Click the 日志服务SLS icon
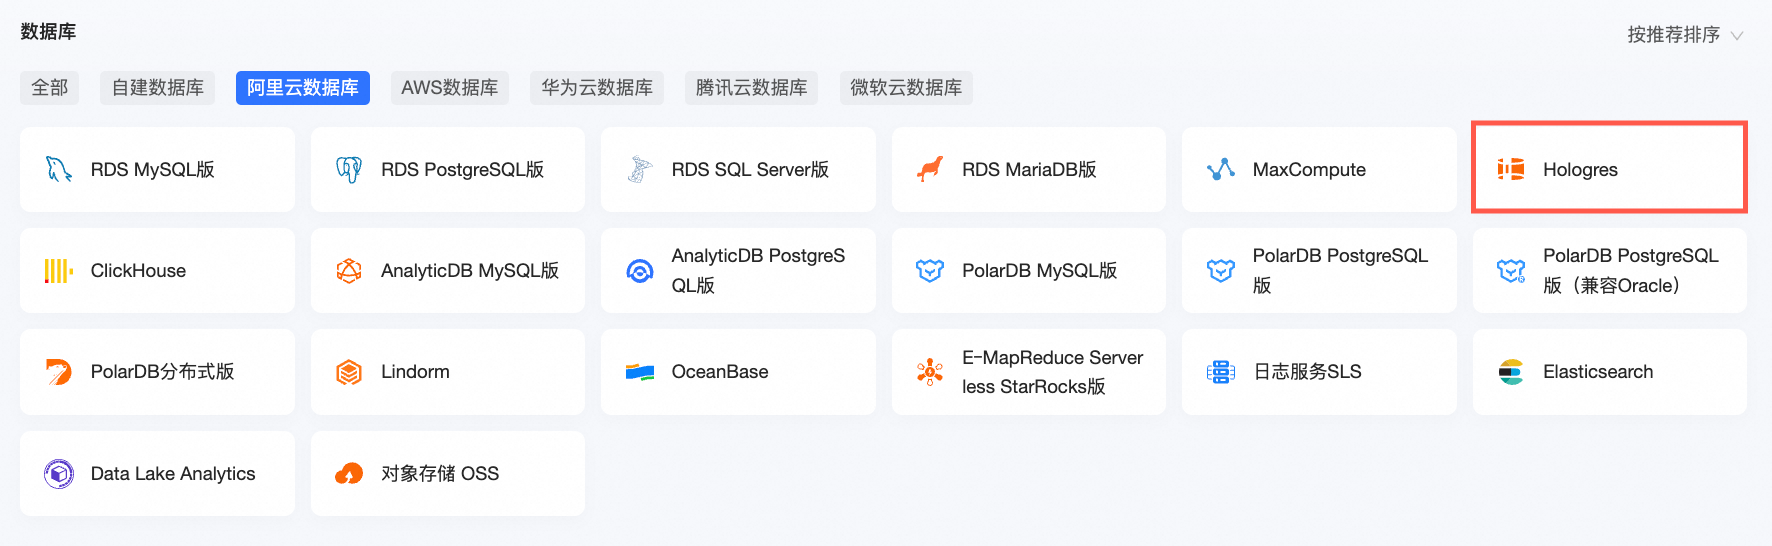 (x=1221, y=372)
